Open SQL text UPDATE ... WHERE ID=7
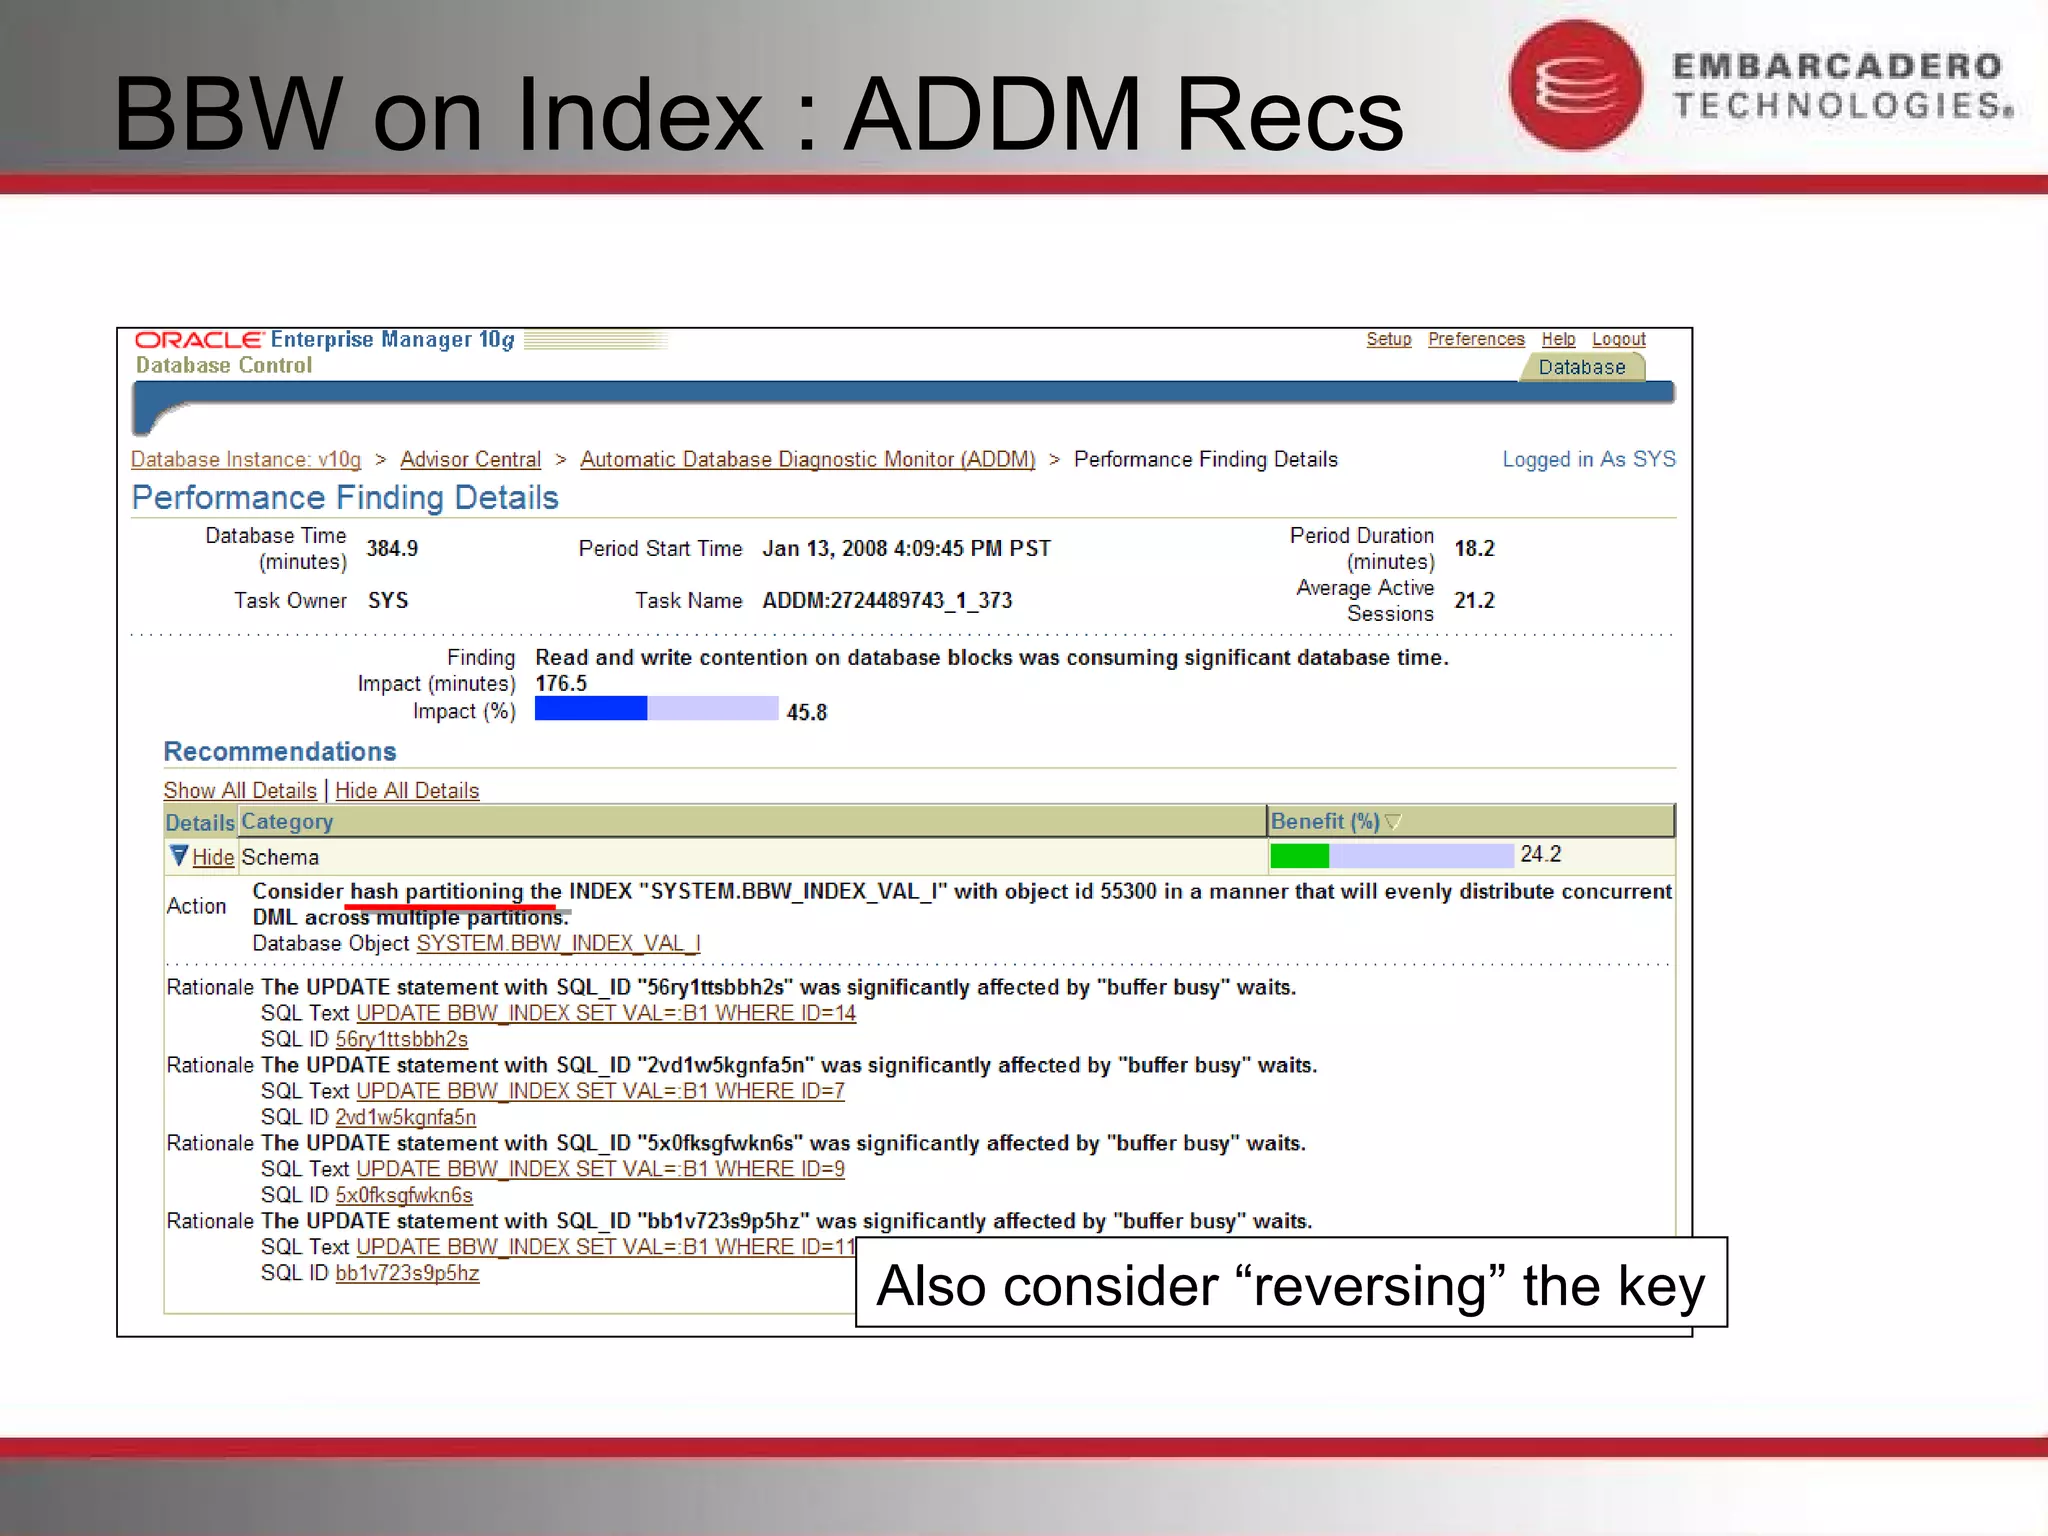 coord(600,1091)
